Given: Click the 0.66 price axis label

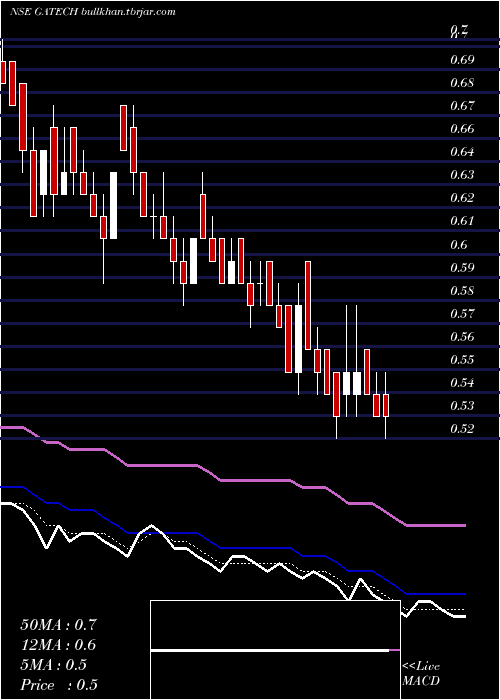Looking at the screenshot, I should tap(462, 129).
